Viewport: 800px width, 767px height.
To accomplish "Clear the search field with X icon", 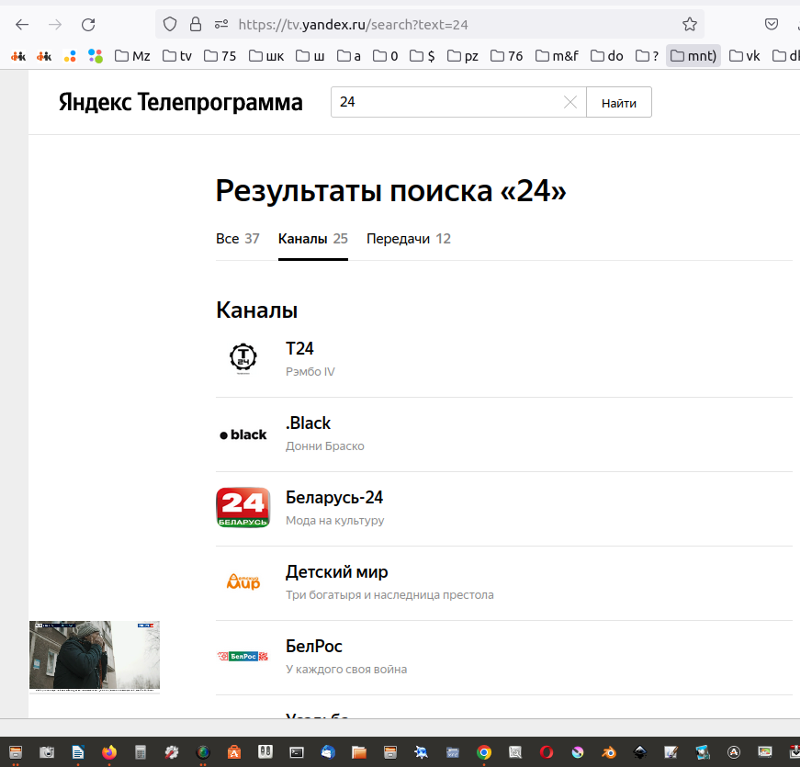I will [x=570, y=102].
